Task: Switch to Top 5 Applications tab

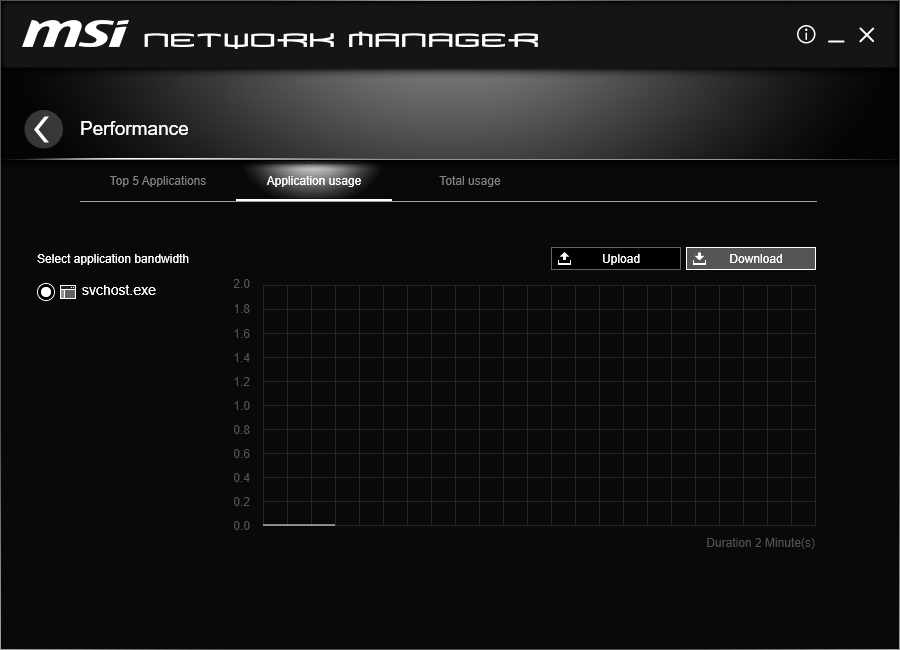Action: coord(158,181)
